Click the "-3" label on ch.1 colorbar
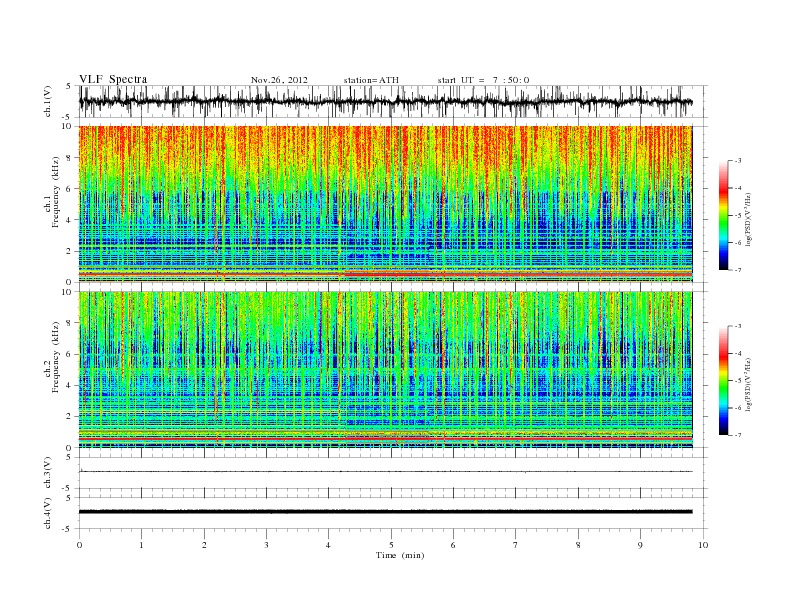This screenshot has height=612, width=792. tap(737, 161)
